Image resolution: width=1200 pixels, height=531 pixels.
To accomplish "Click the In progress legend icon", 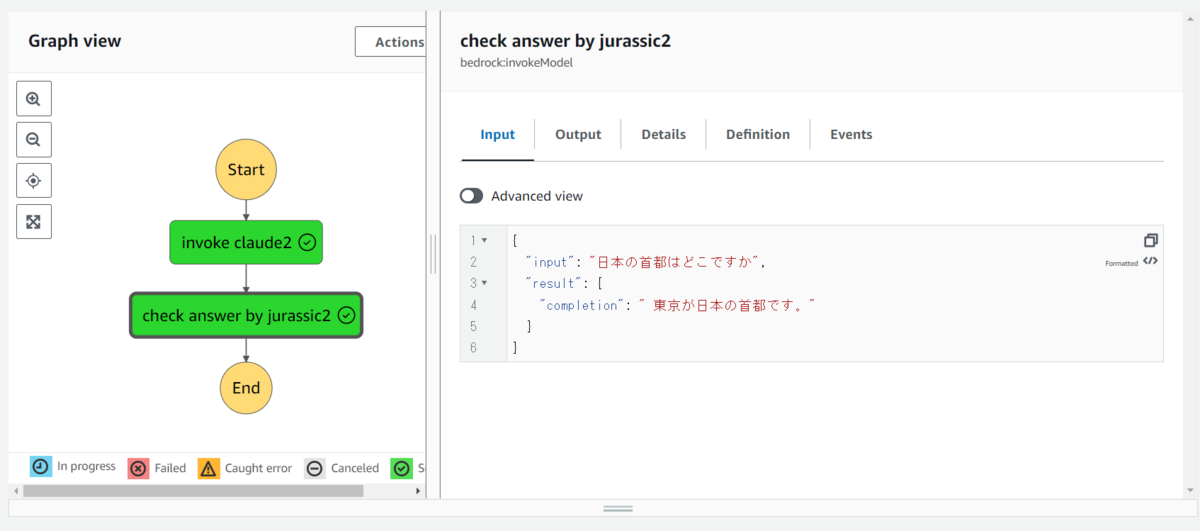I will point(40,467).
